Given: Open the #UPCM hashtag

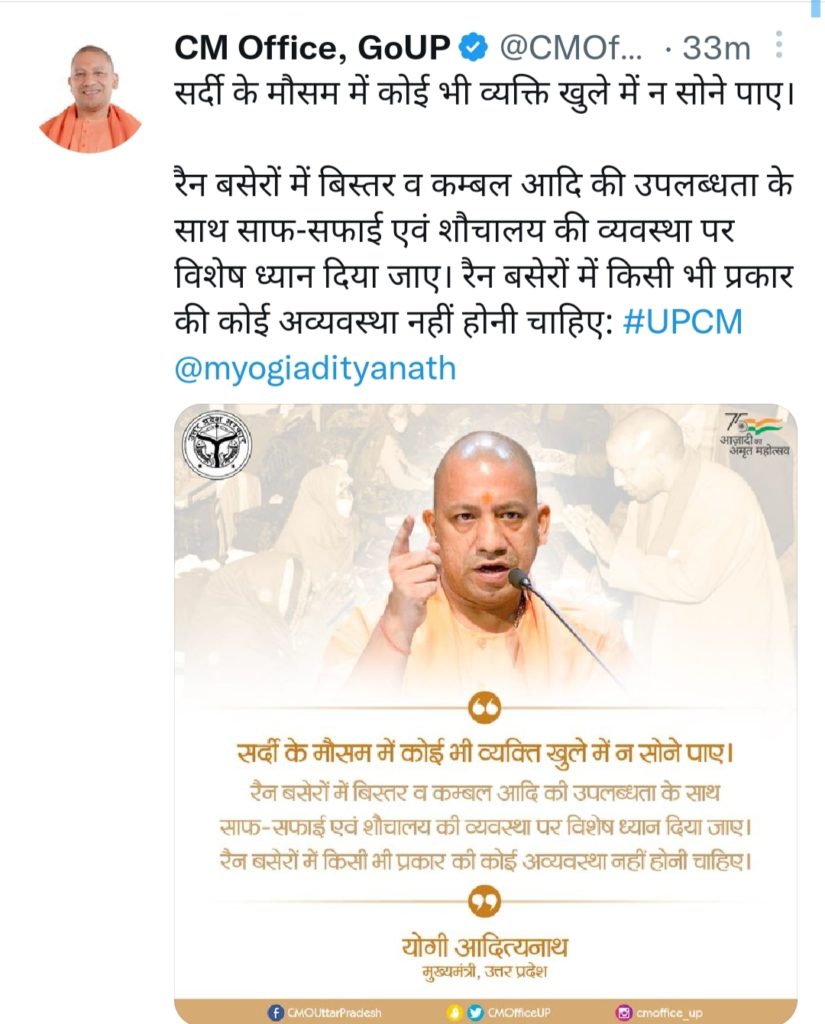Looking at the screenshot, I should coord(683,321).
